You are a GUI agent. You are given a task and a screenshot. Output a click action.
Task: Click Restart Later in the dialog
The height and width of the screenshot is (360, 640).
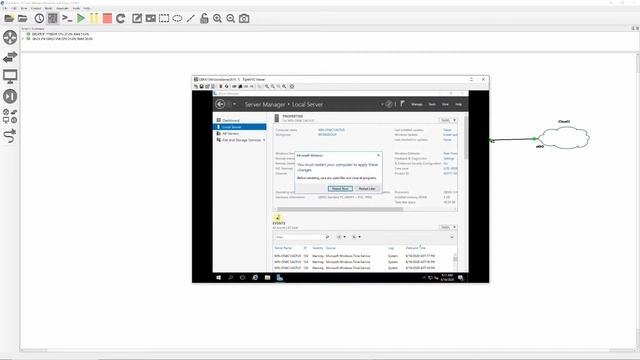[367, 189]
